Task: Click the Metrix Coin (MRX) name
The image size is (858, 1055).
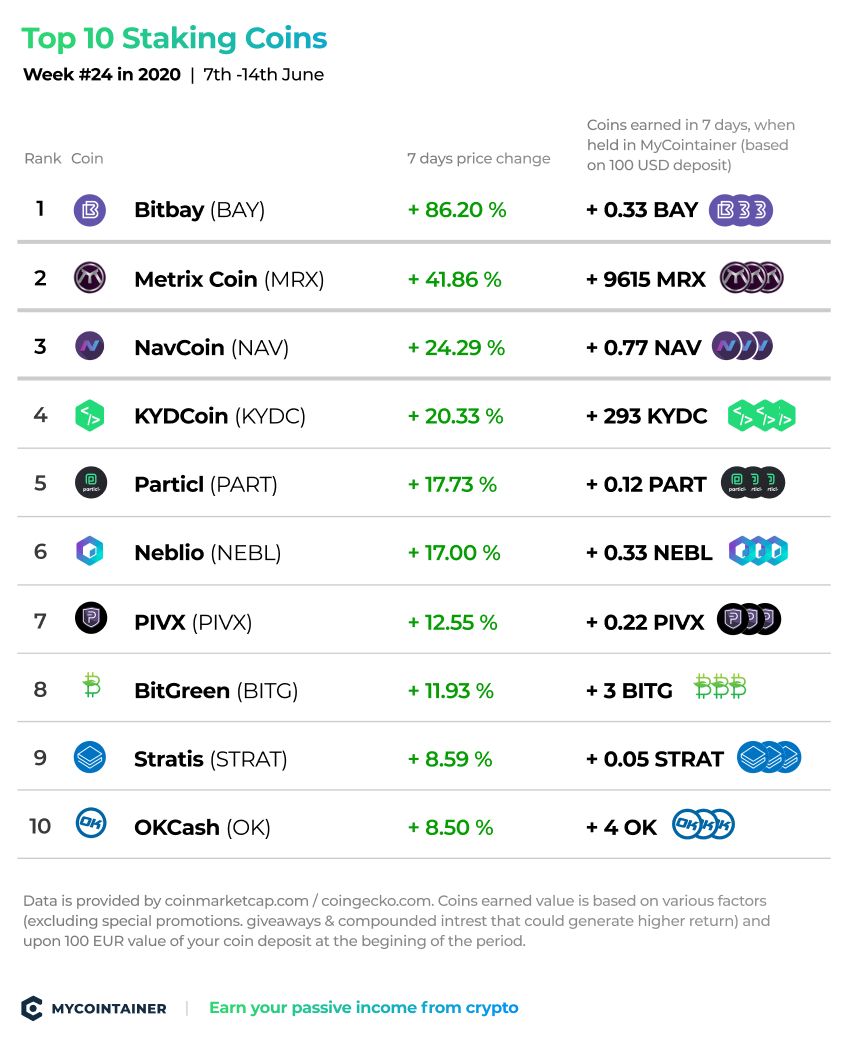Action: pyautogui.click(x=229, y=279)
